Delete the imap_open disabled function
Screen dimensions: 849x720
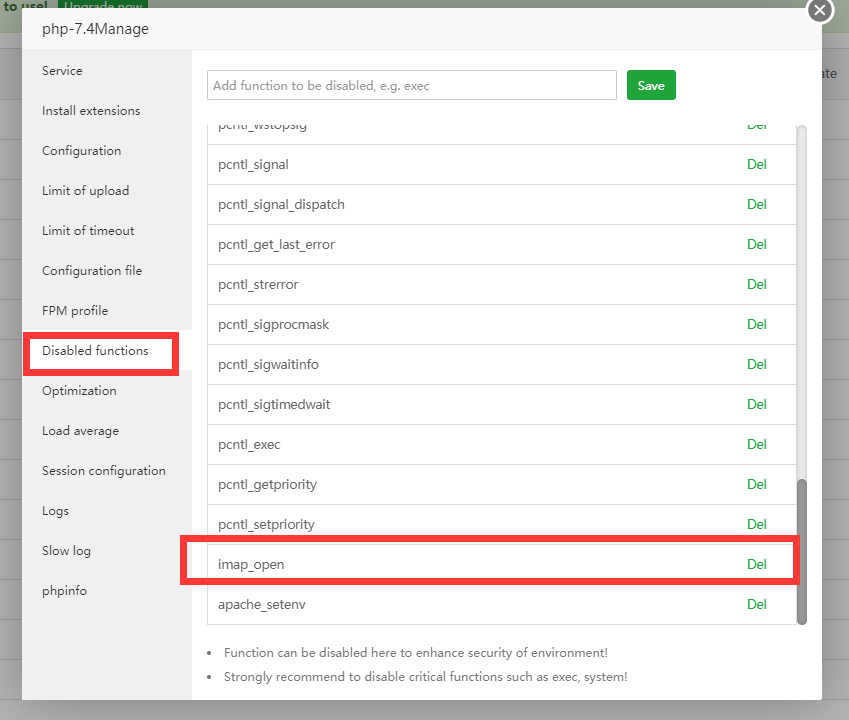(757, 564)
